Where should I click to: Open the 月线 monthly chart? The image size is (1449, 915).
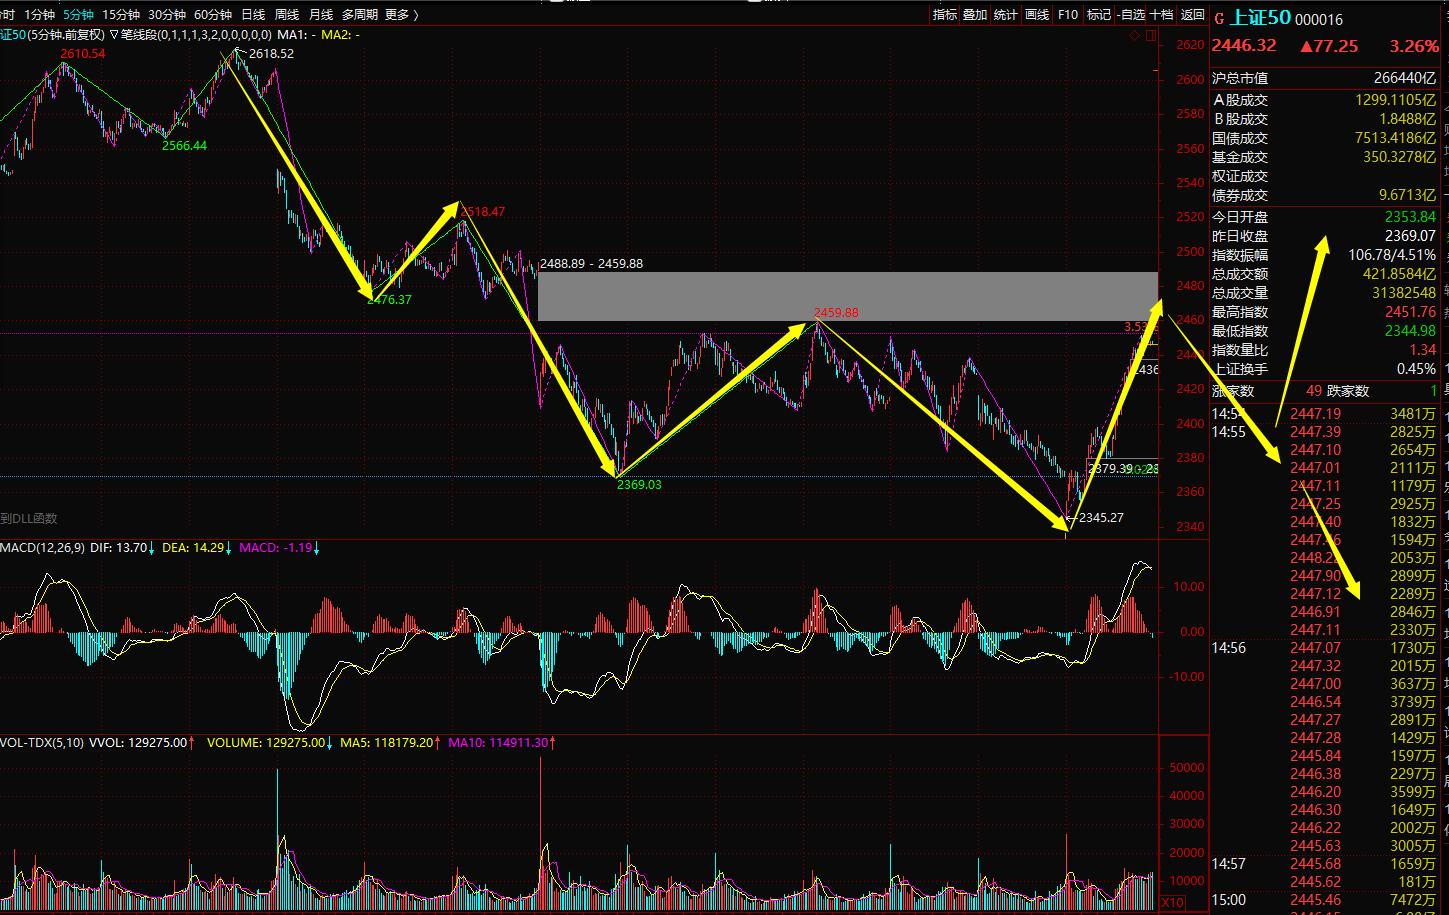321,15
